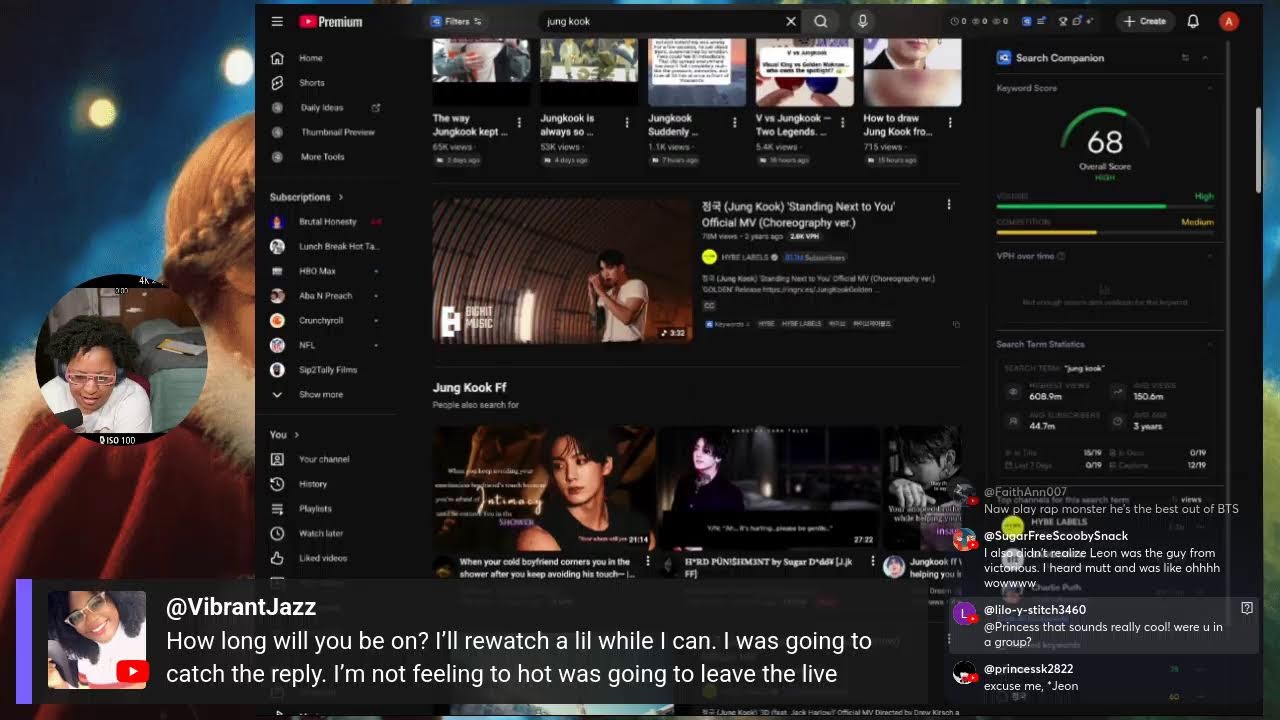Image resolution: width=1280 pixels, height=720 pixels.
Task: Go to YouTube Premium home logo
Action: coord(330,21)
